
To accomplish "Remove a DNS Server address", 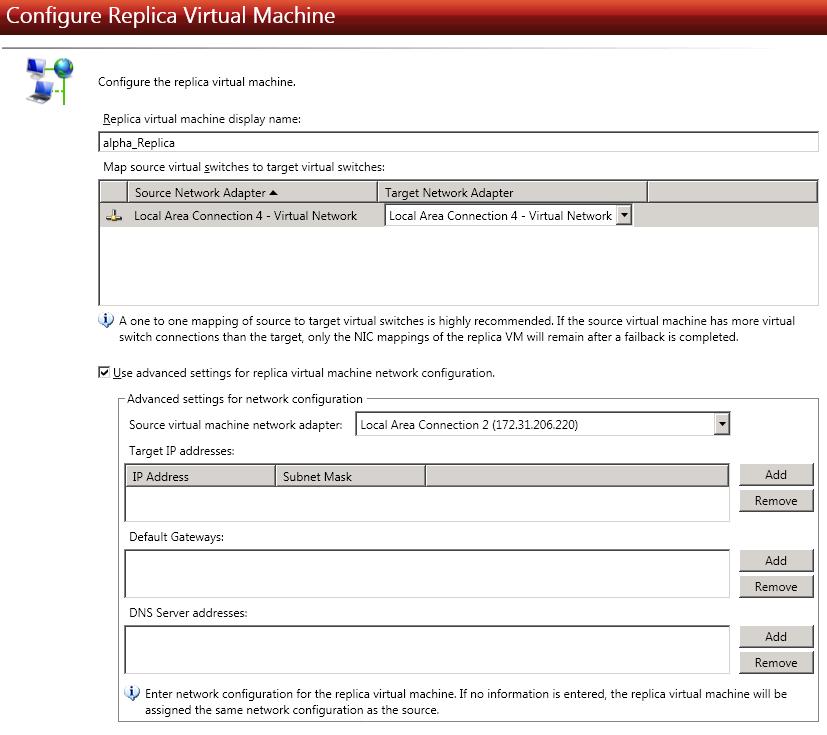I will pos(775,663).
